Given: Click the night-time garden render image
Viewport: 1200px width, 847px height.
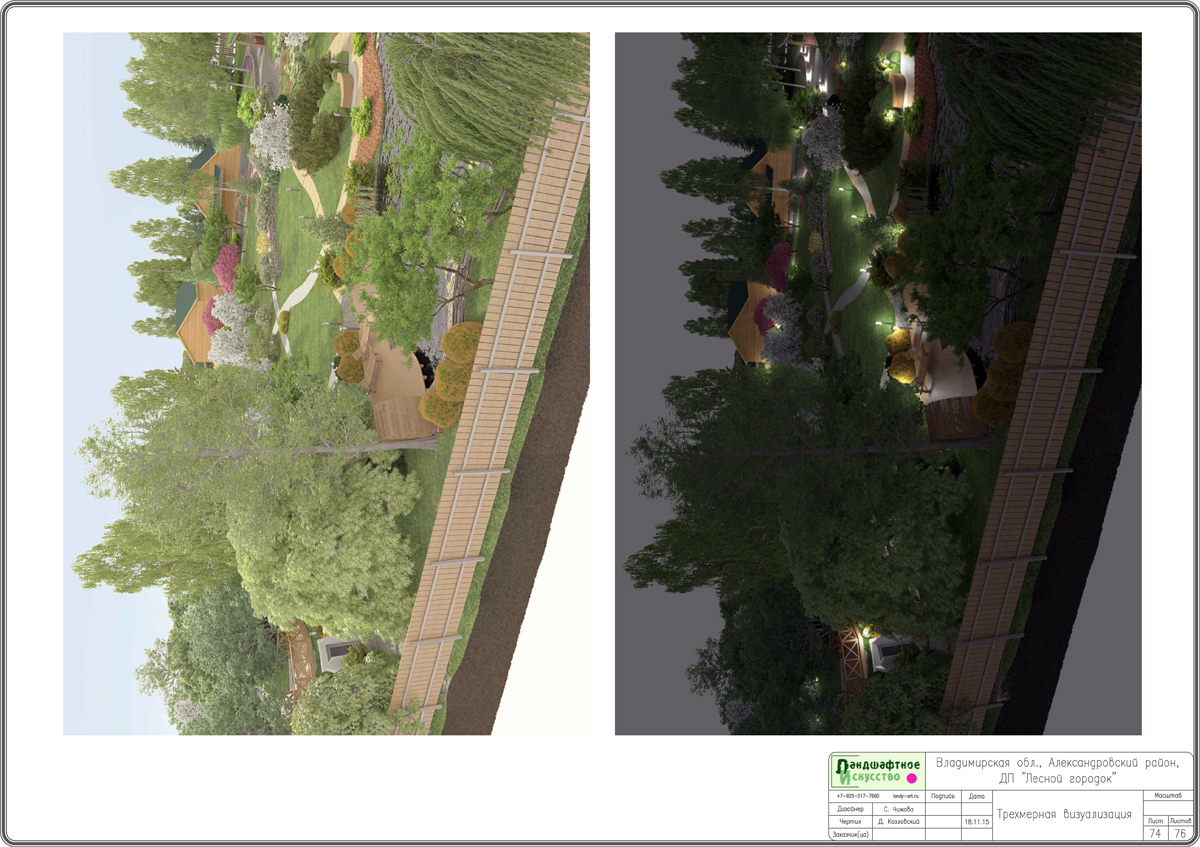Looking at the screenshot, I should pyautogui.click(x=878, y=384).
